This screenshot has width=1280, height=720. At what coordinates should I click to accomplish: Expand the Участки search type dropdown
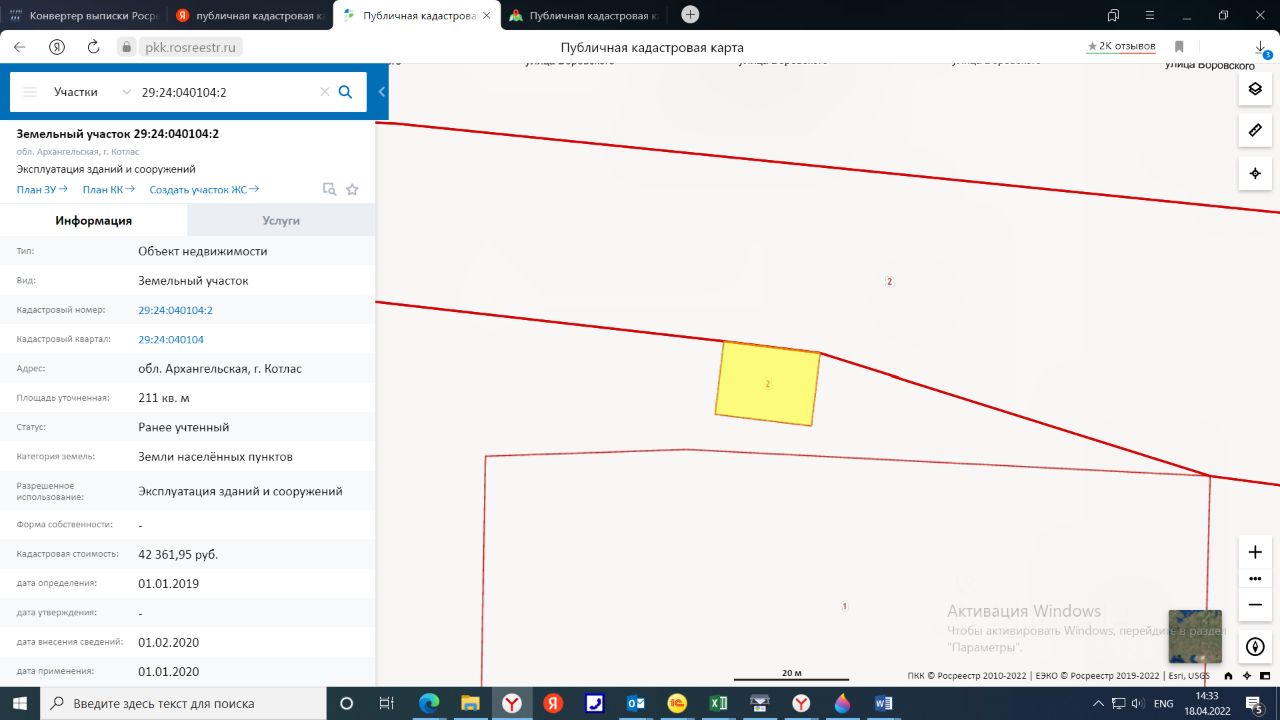(x=126, y=92)
